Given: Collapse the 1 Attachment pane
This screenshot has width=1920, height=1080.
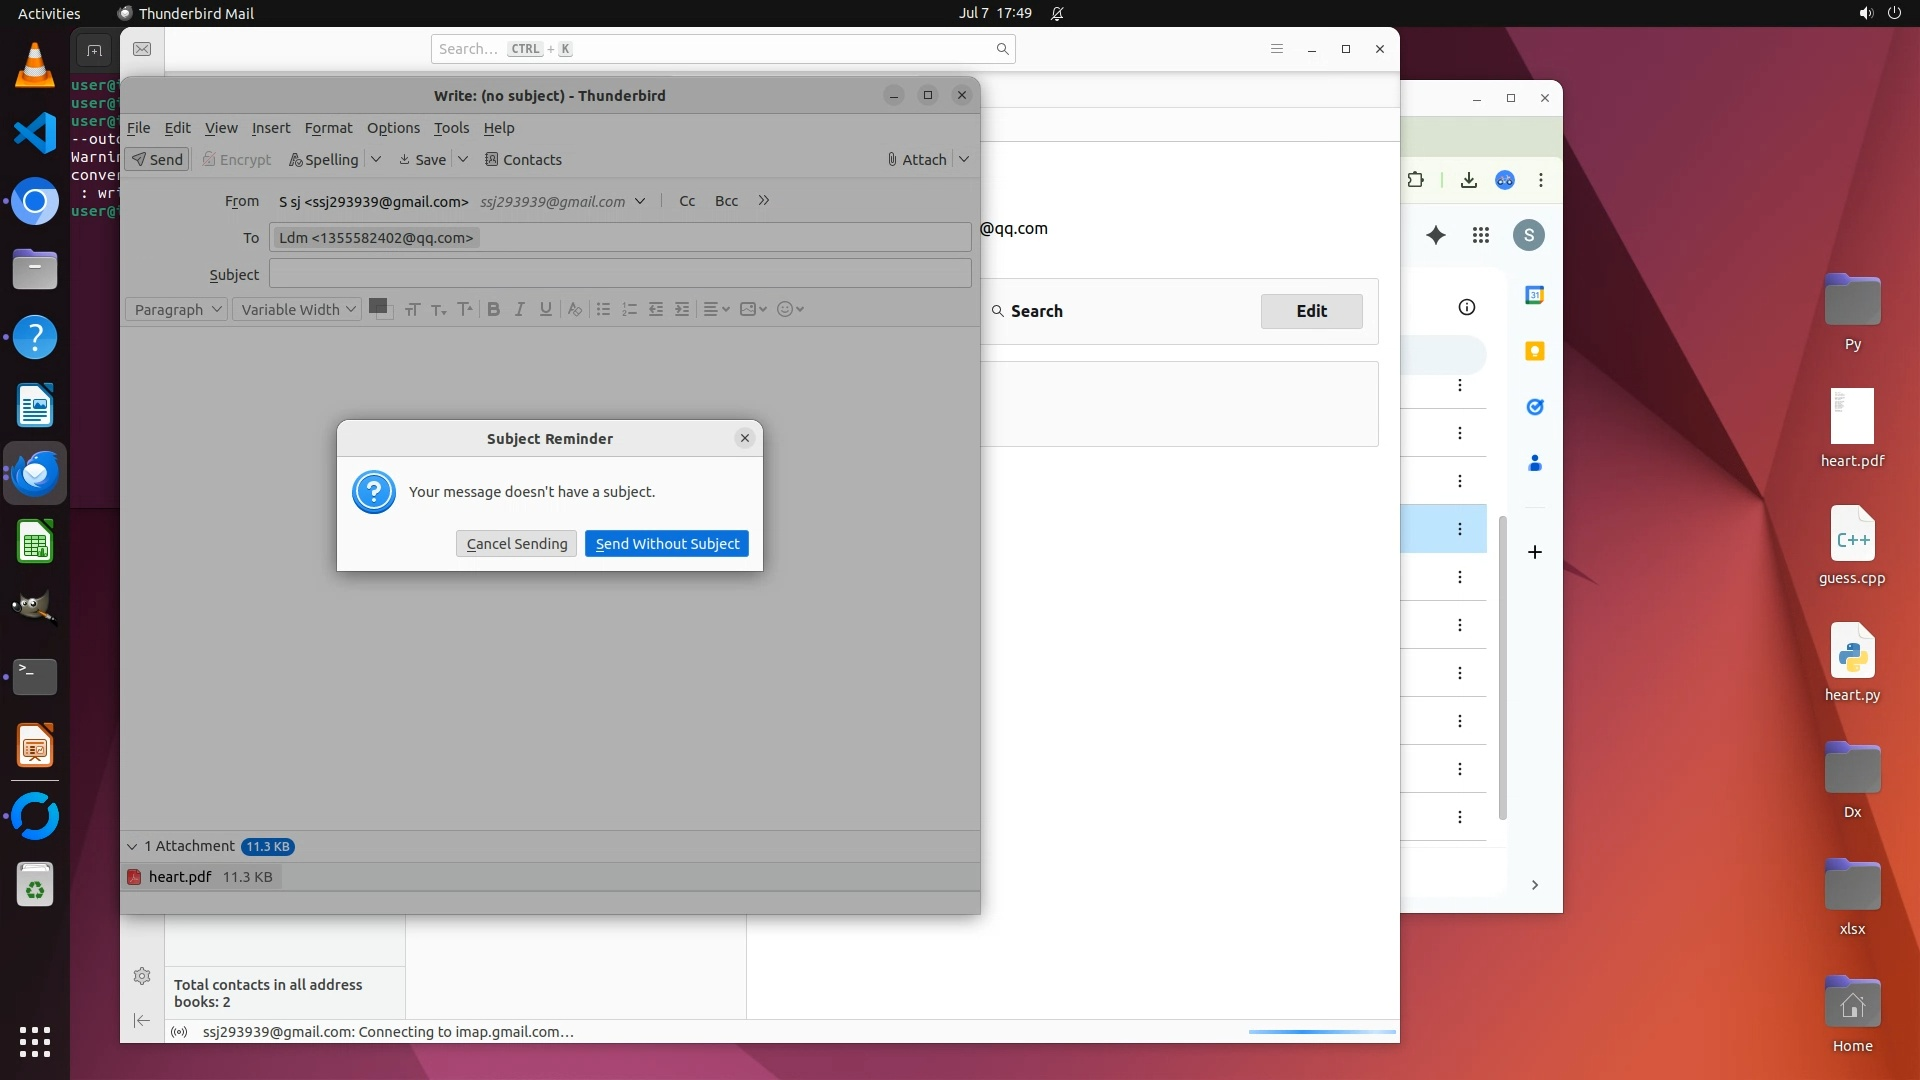Looking at the screenshot, I should 132,847.
